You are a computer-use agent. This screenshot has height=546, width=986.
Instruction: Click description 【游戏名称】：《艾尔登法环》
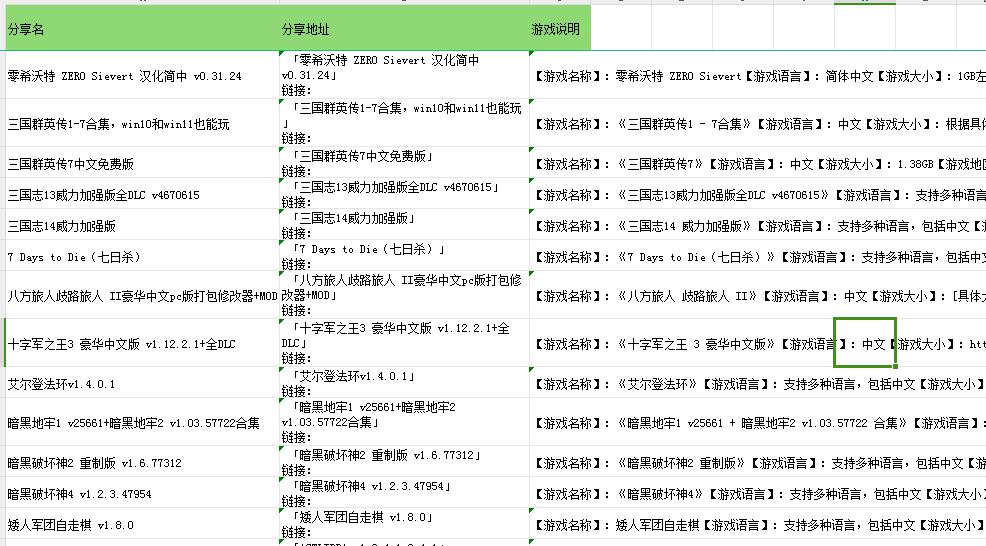coord(758,382)
